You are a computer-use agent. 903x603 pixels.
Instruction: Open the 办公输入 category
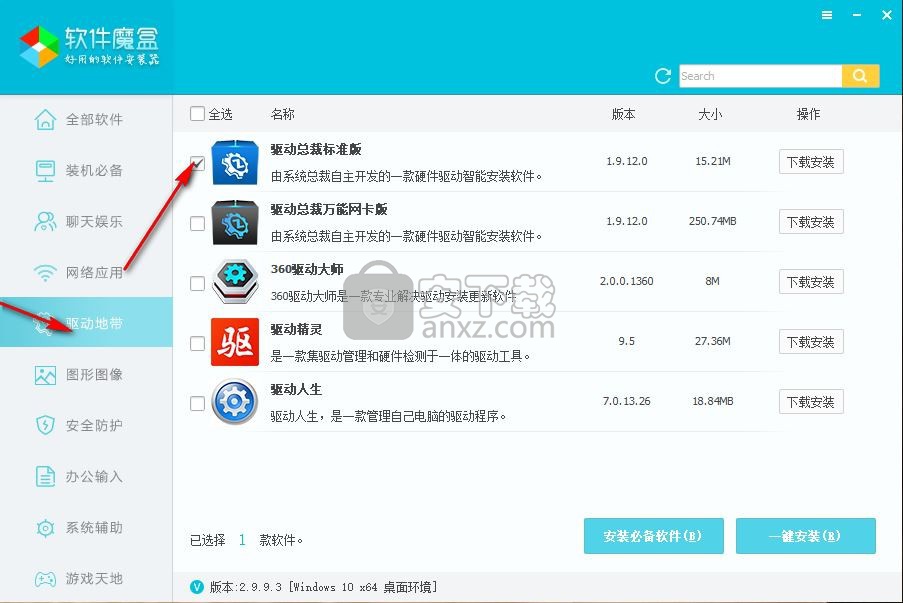pos(86,477)
